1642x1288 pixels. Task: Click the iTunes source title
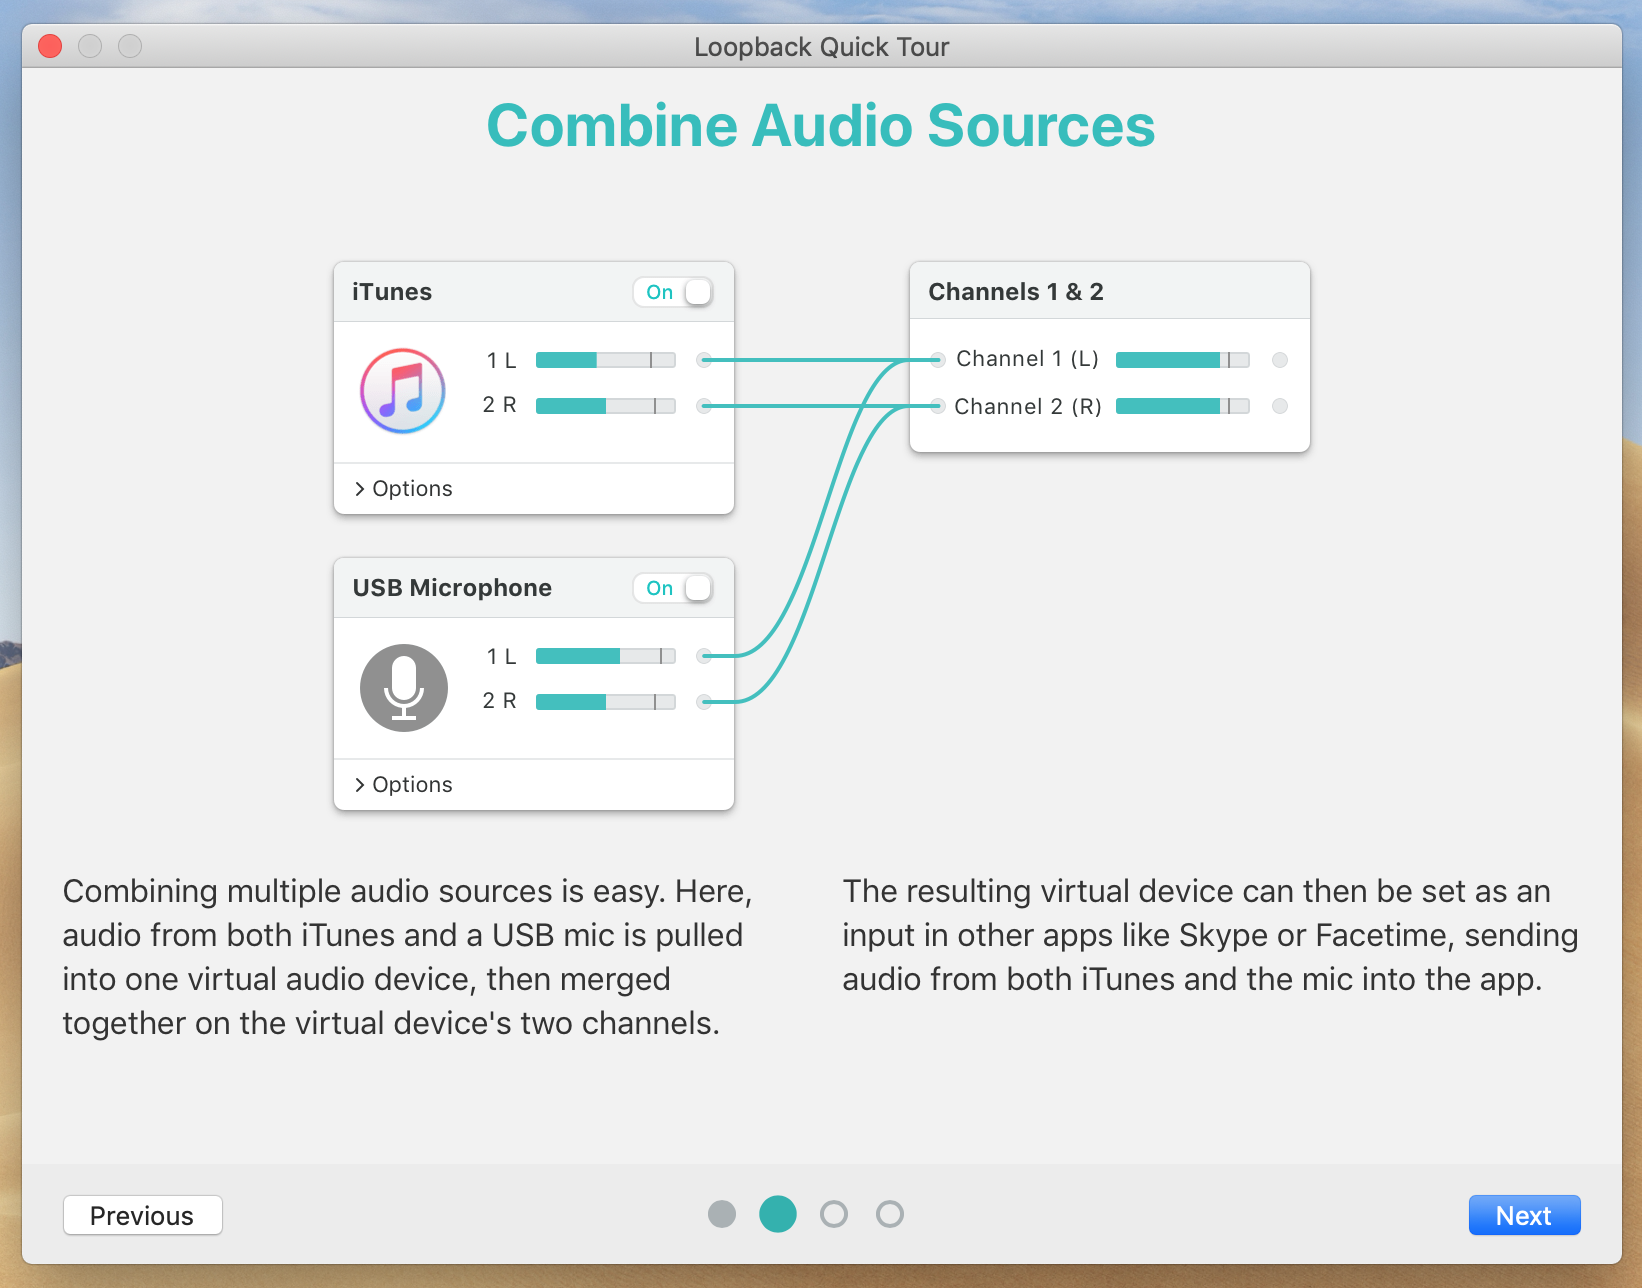(x=392, y=292)
